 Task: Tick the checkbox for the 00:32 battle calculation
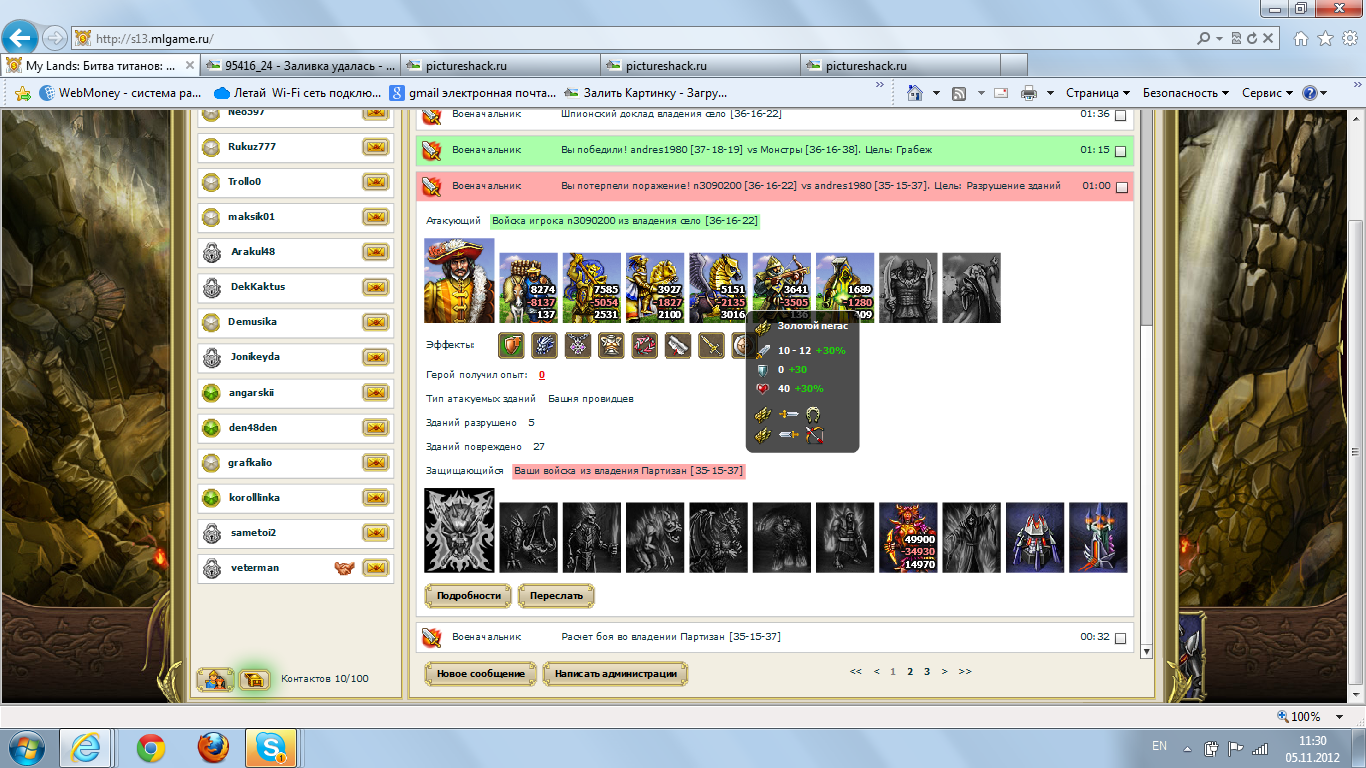click(1120, 638)
